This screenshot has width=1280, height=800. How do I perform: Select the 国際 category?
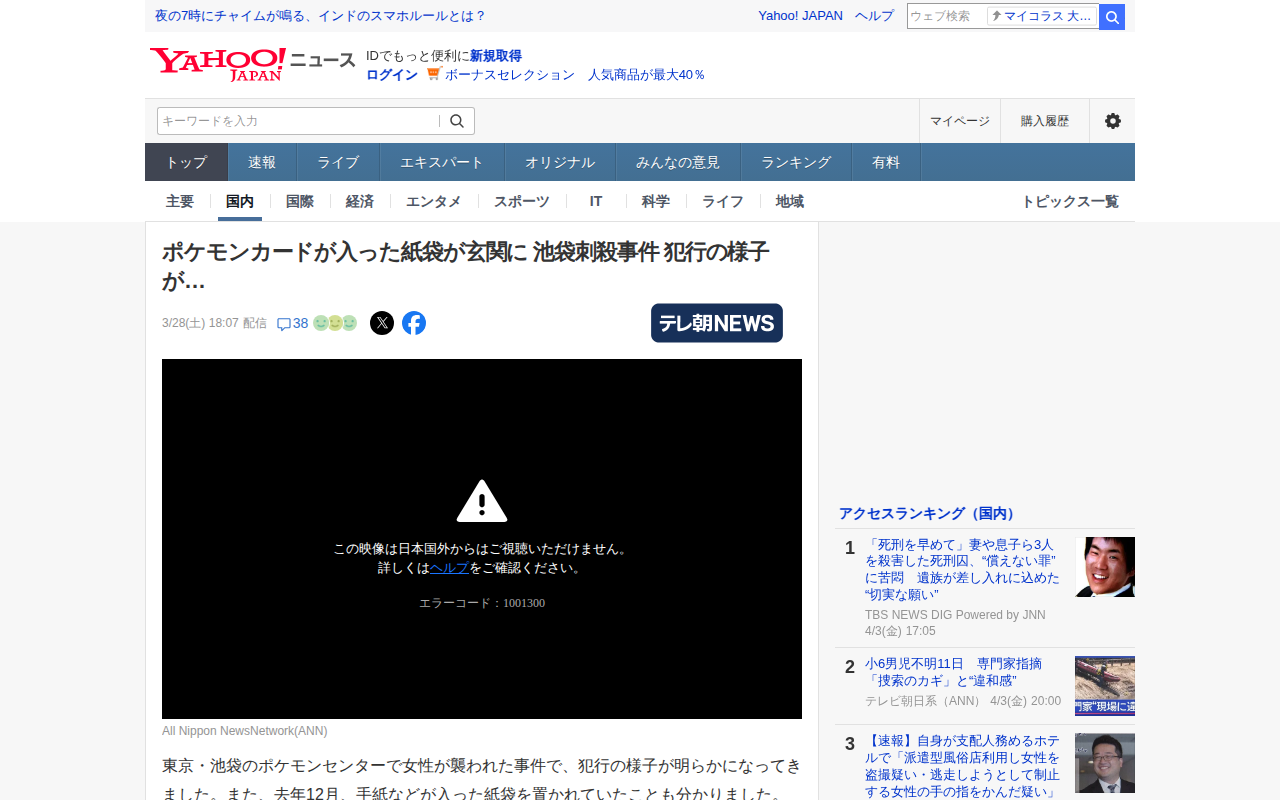tap(300, 201)
